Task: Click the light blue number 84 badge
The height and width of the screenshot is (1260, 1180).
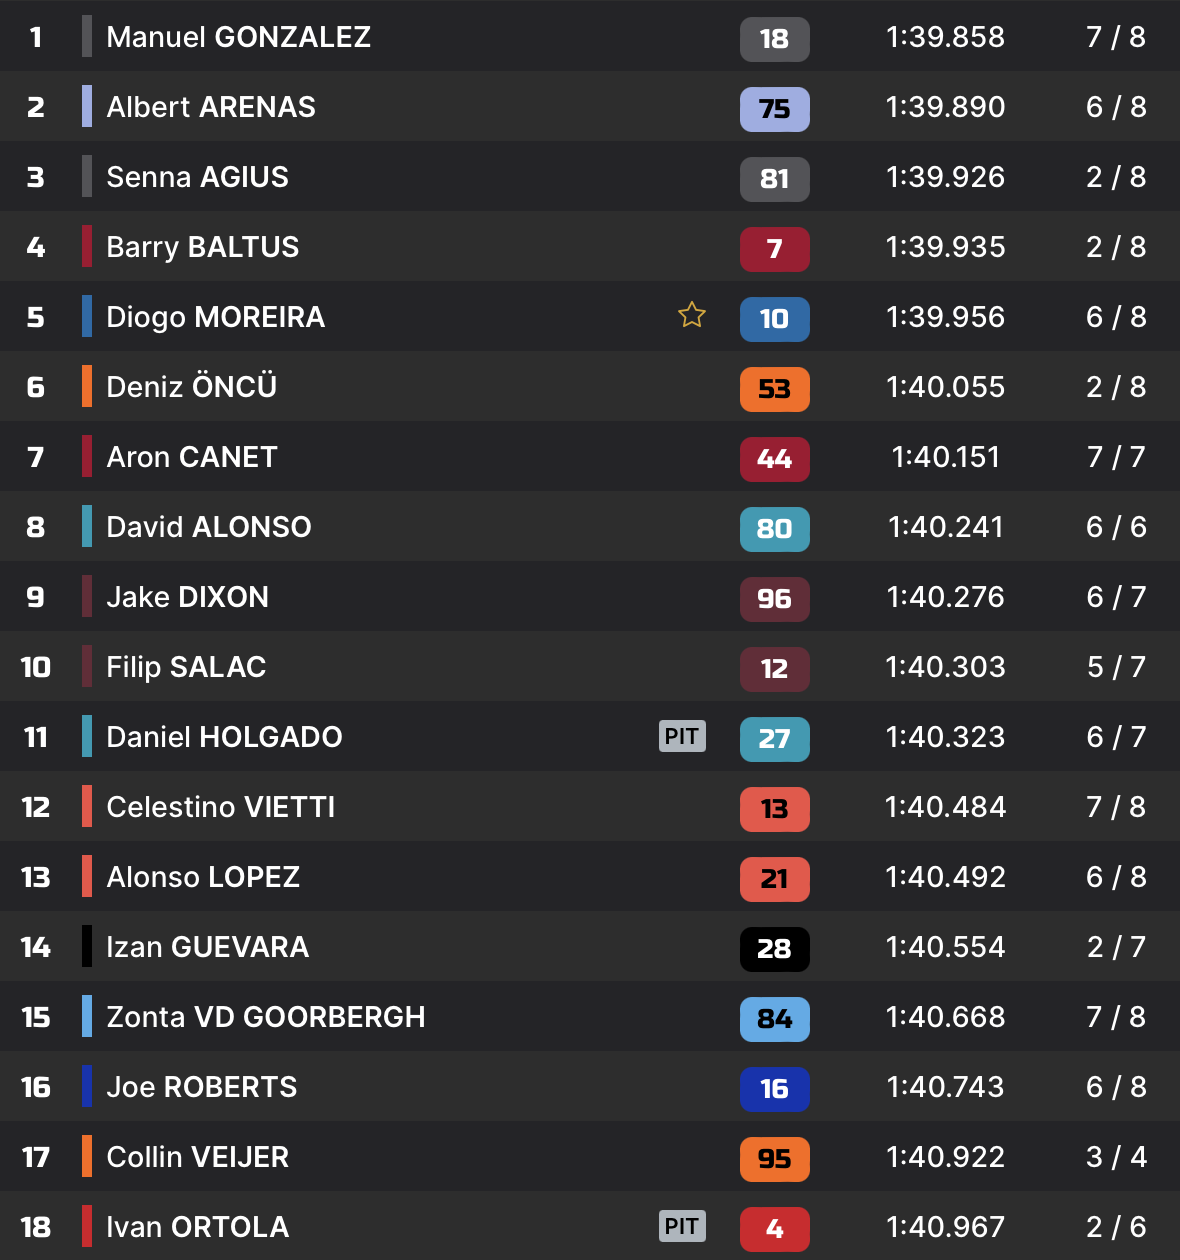Action: coord(774,1019)
